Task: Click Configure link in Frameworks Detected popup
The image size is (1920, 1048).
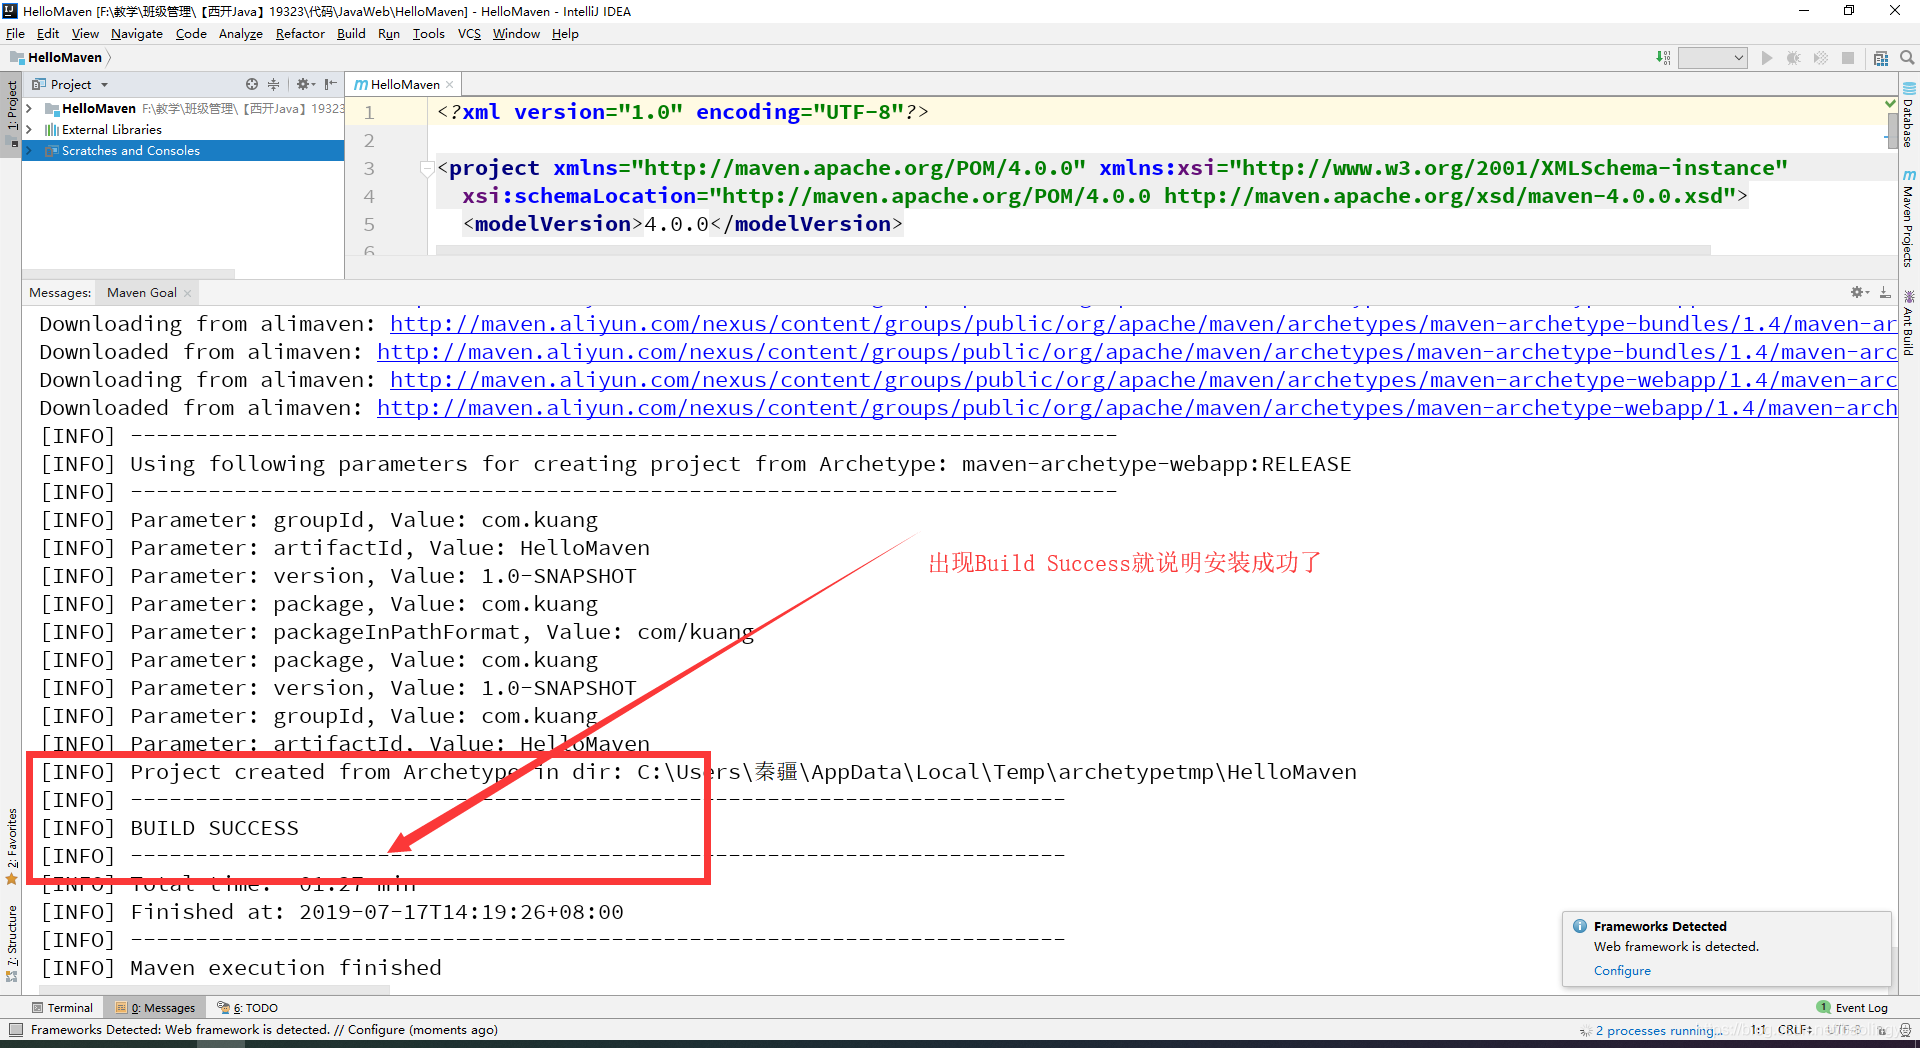Action: pyautogui.click(x=1622, y=971)
